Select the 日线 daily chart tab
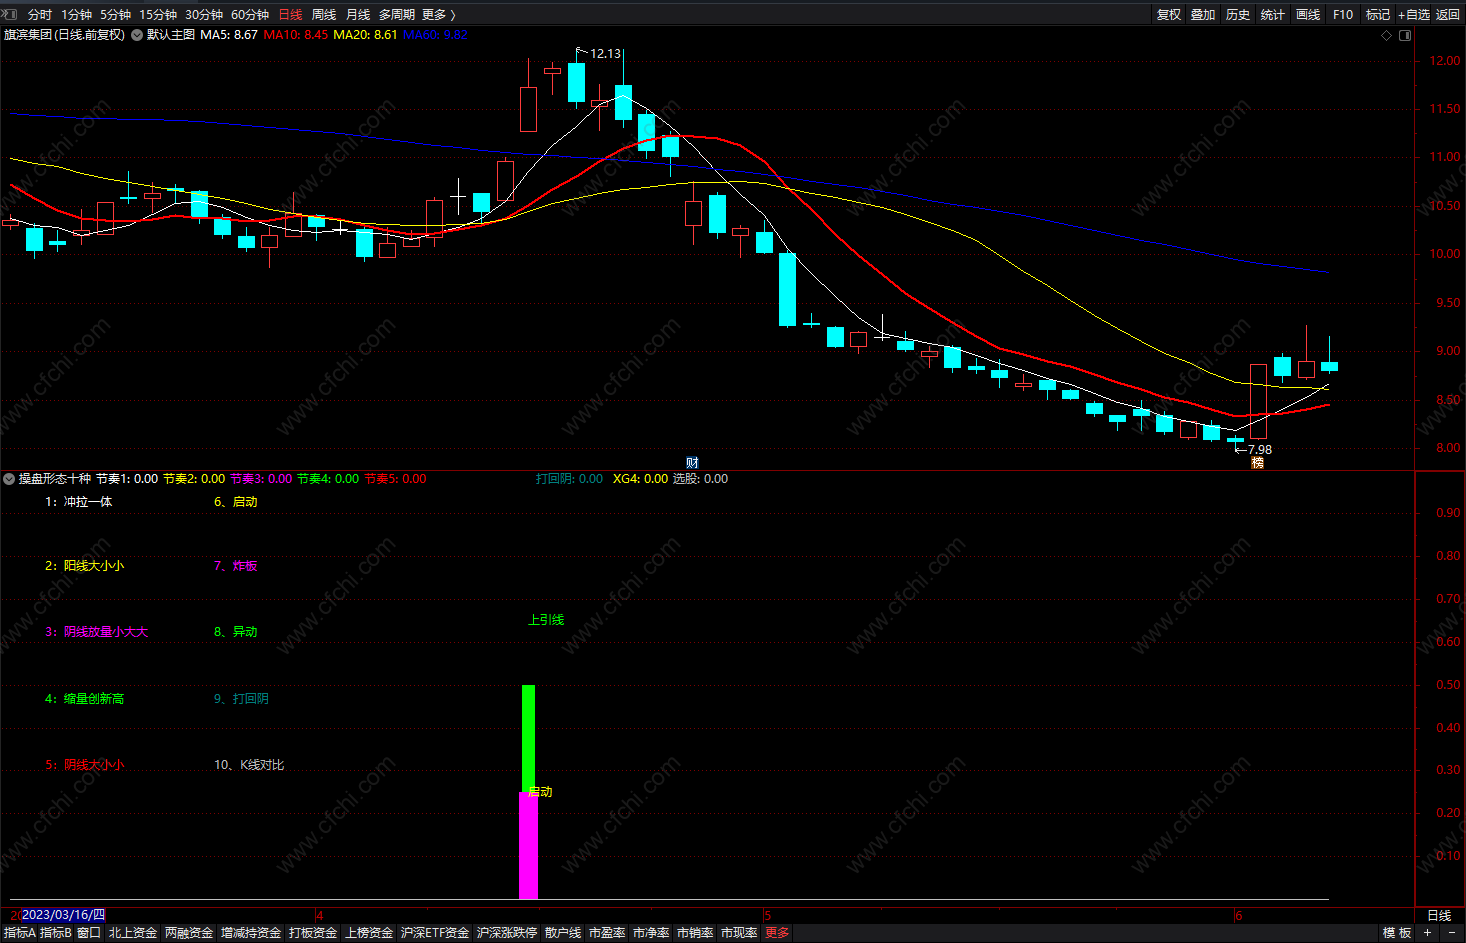 [x=290, y=14]
